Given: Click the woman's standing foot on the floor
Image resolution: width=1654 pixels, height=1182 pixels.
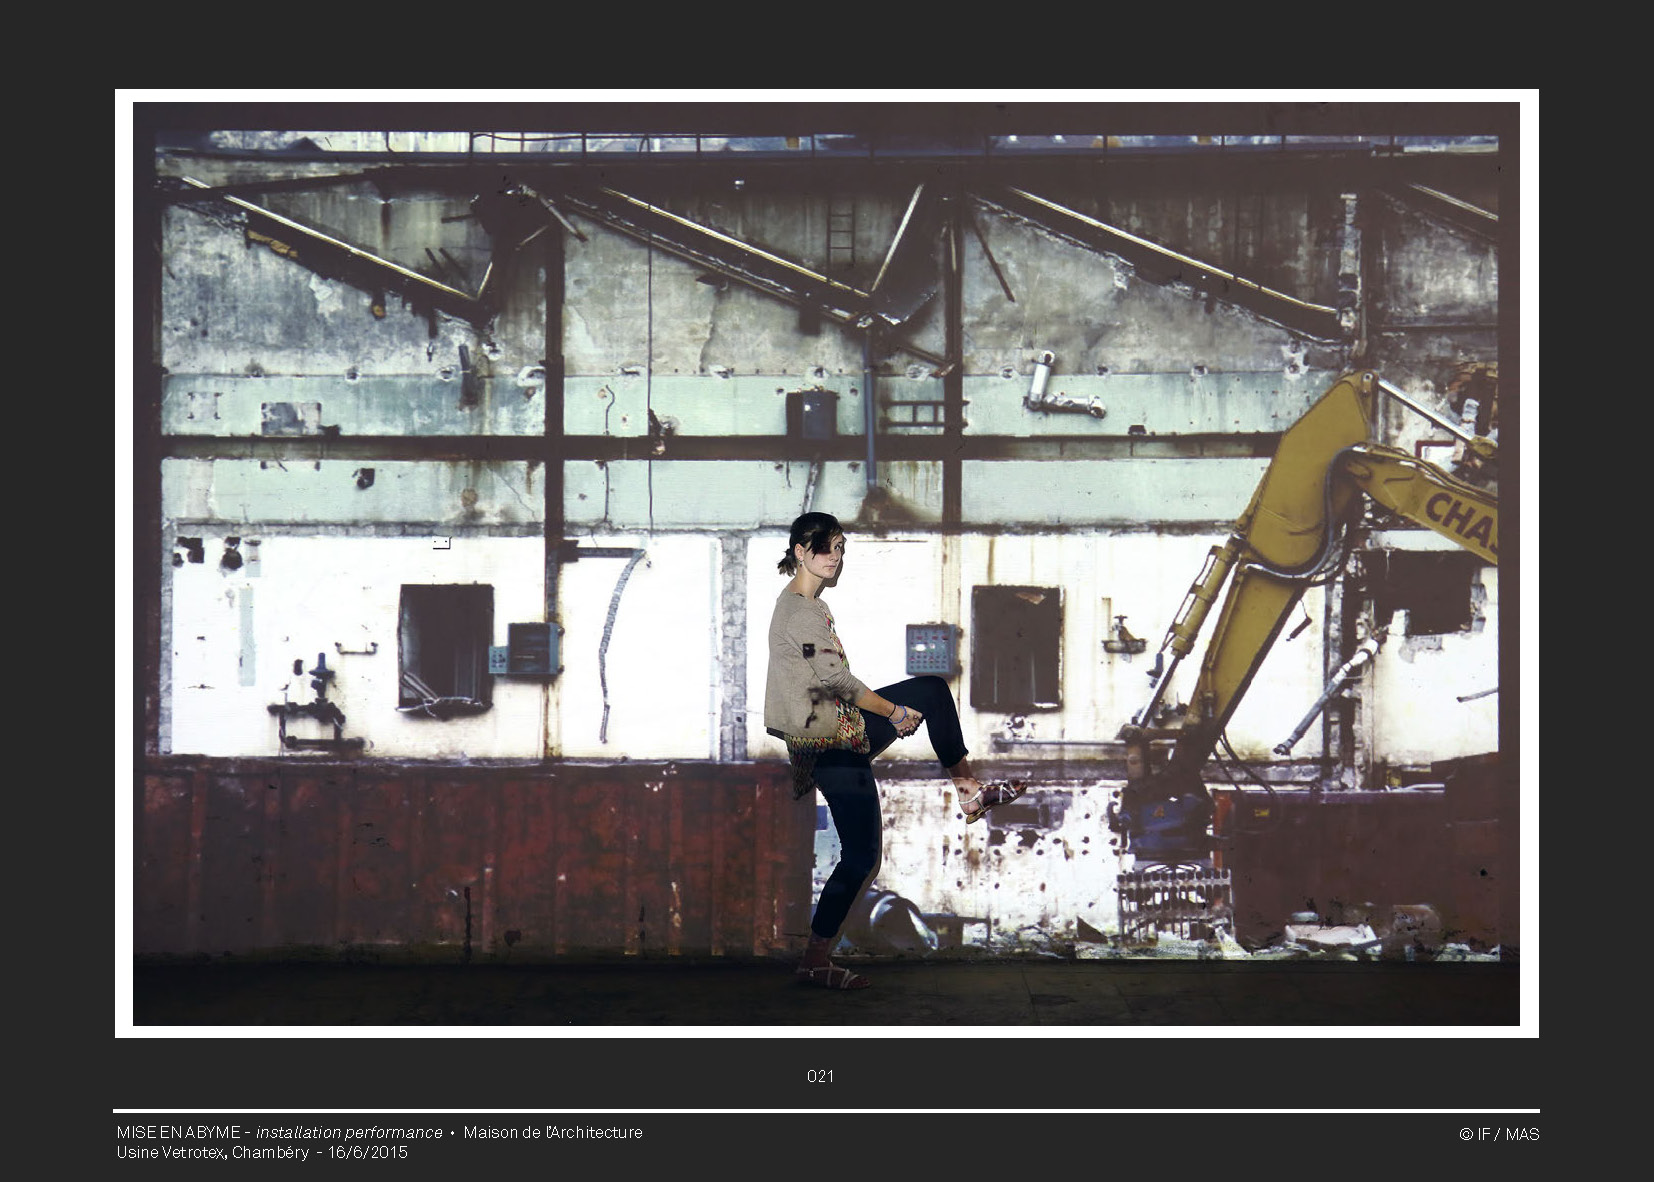Looking at the screenshot, I should pos(833,976).
